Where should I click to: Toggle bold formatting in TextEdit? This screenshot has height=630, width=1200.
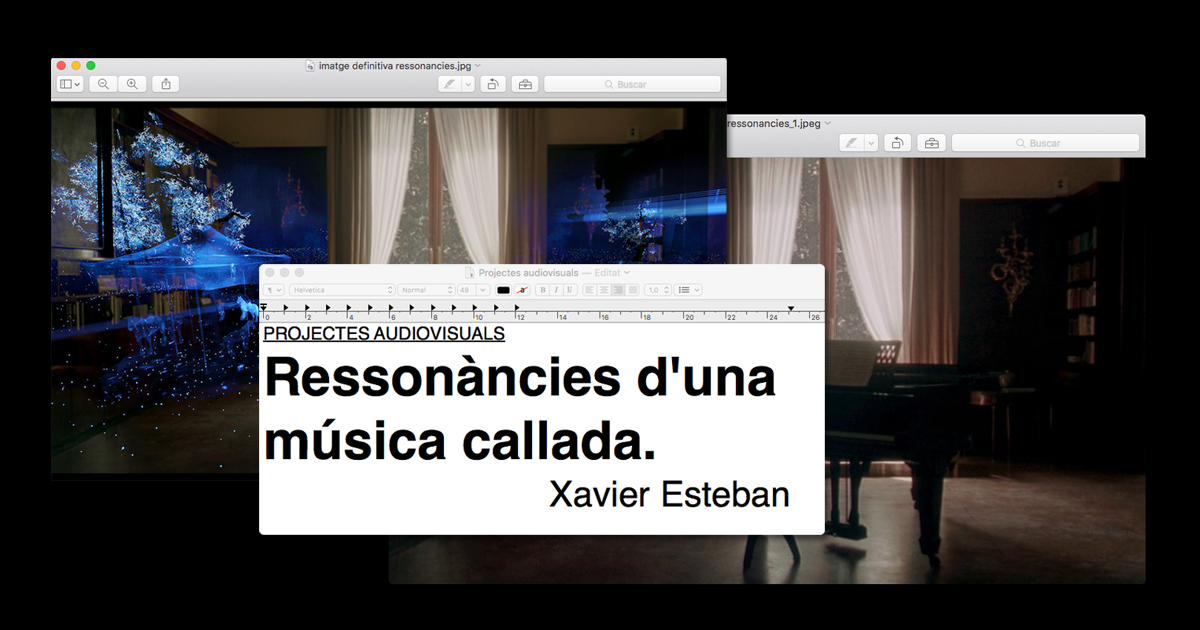tap(543, 290)
